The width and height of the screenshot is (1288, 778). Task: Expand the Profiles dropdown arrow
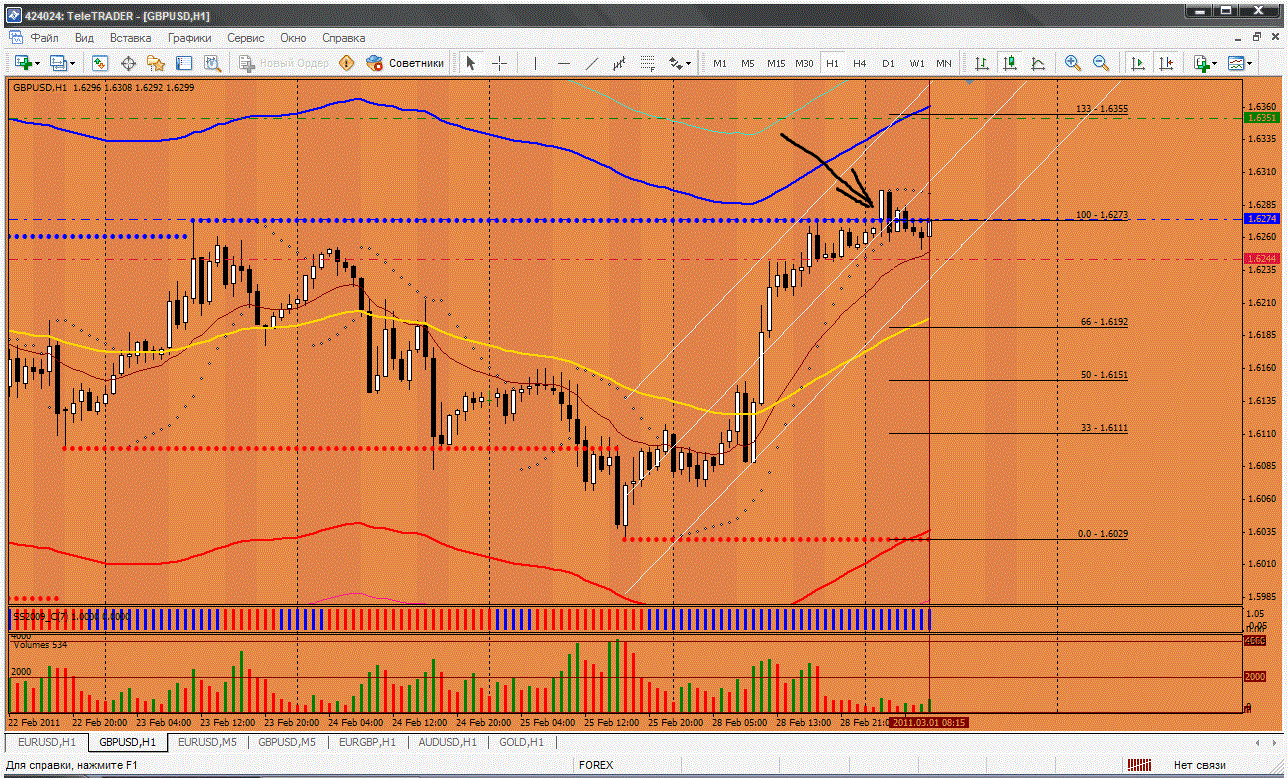[74, 63]
